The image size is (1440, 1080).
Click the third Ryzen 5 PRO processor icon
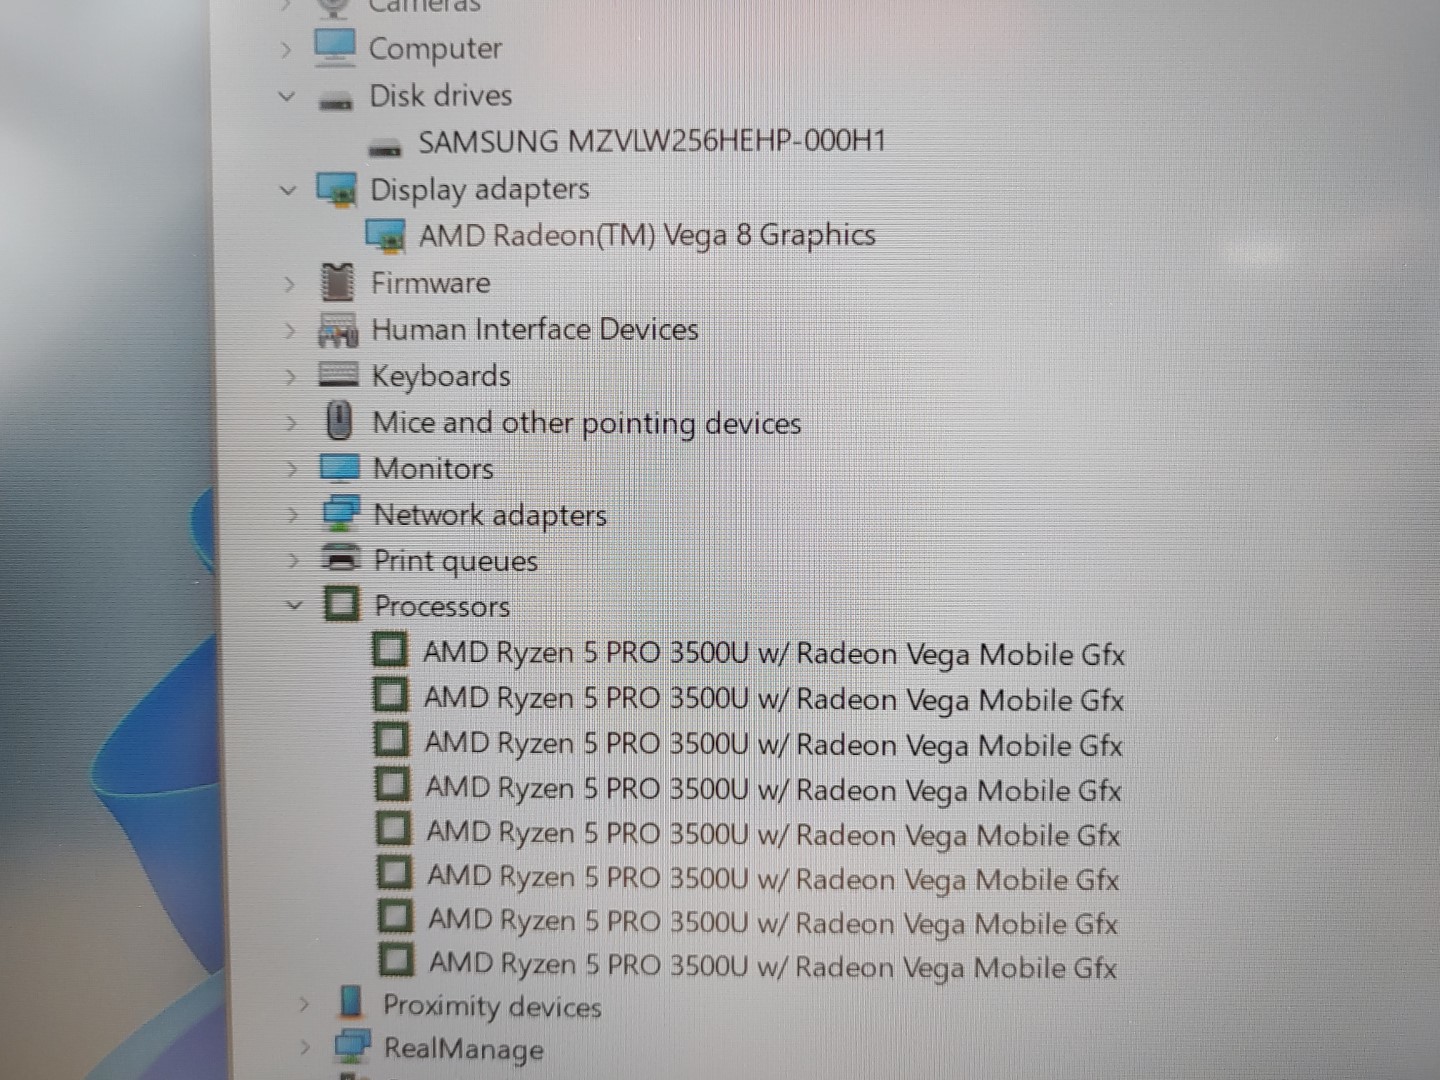pyautogui.click(x=392, y=740)
